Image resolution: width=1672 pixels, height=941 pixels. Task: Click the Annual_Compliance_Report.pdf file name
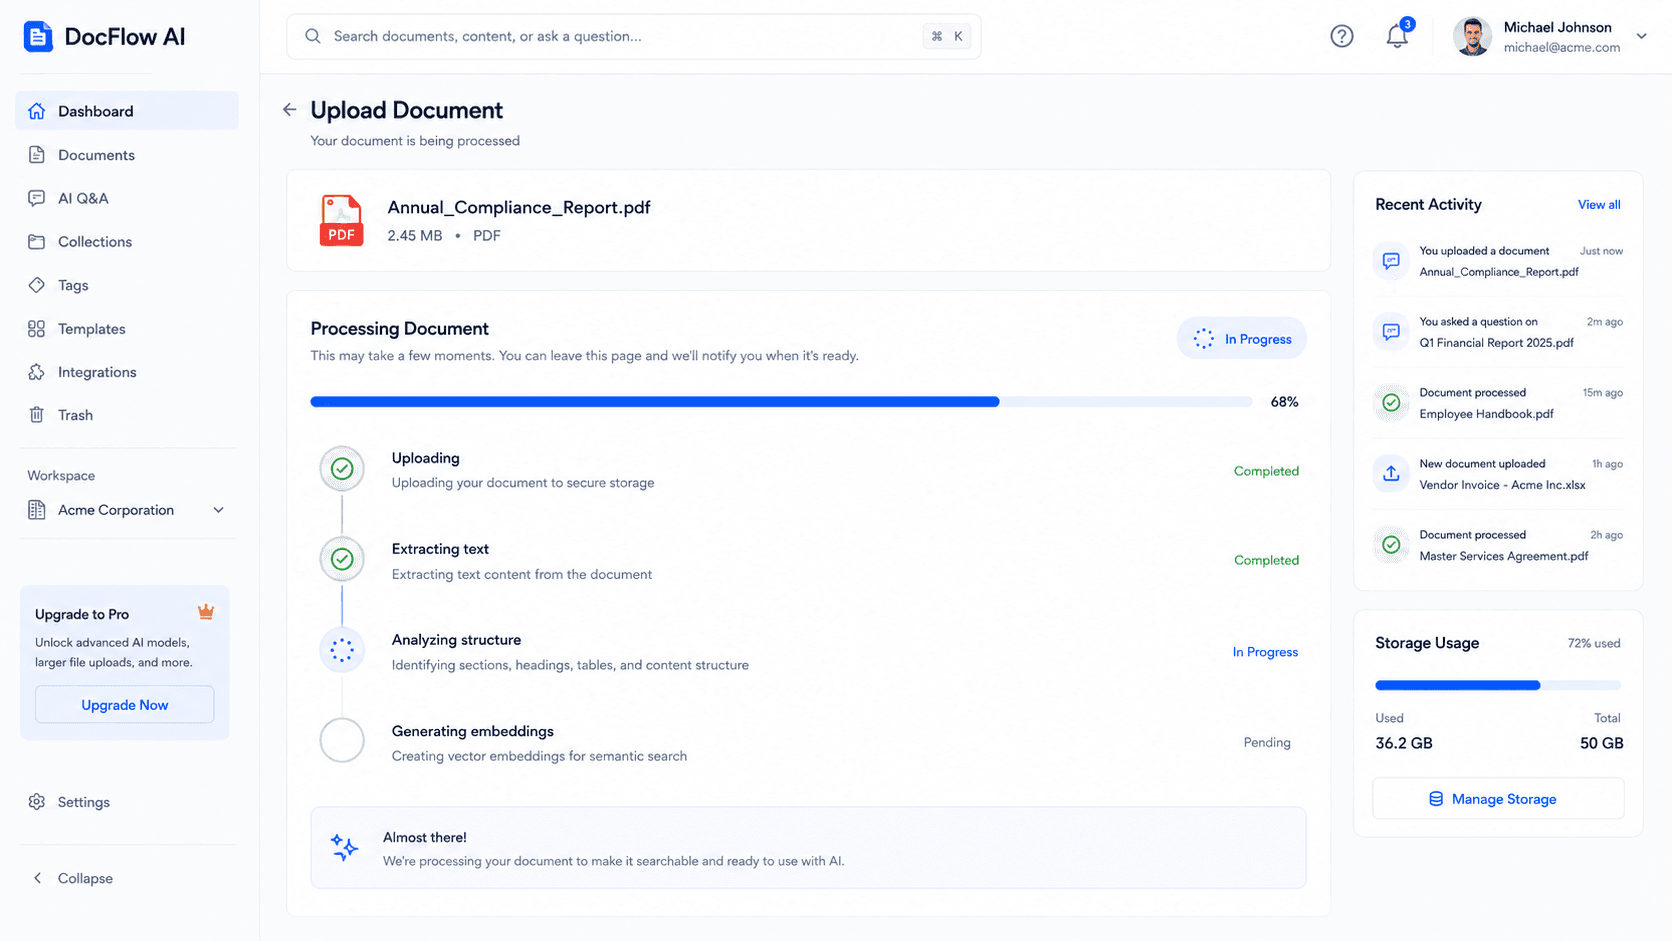[519, 207]
